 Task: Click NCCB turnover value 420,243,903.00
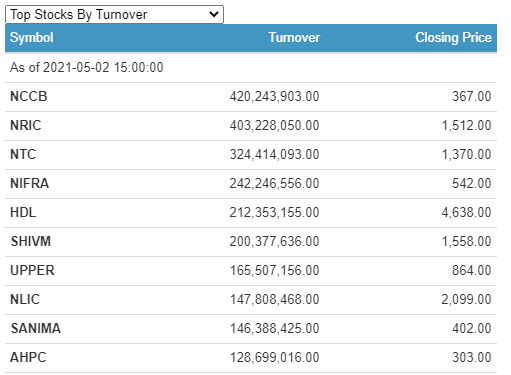(274, 97)
